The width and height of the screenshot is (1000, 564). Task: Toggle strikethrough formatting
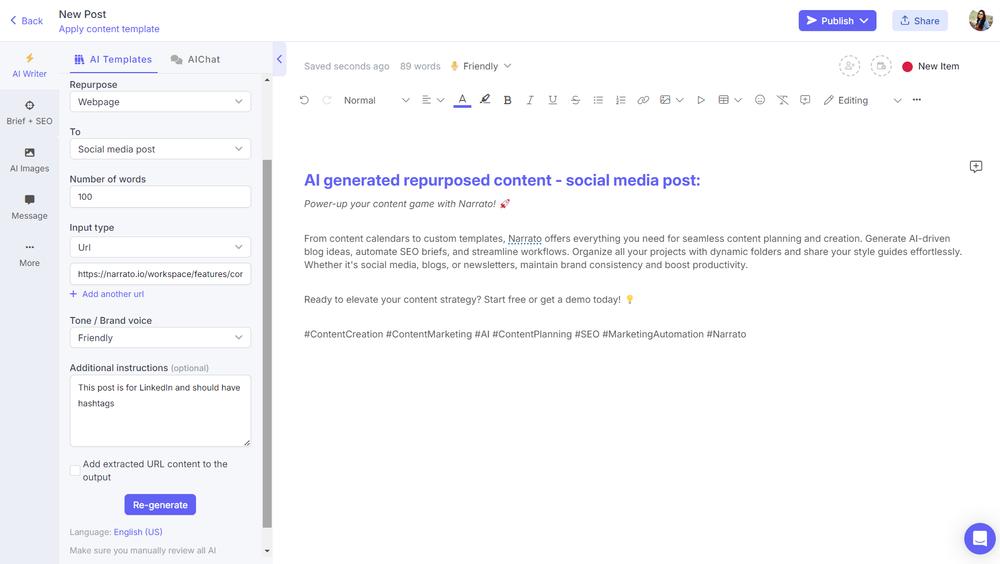[x=575, y=100]
